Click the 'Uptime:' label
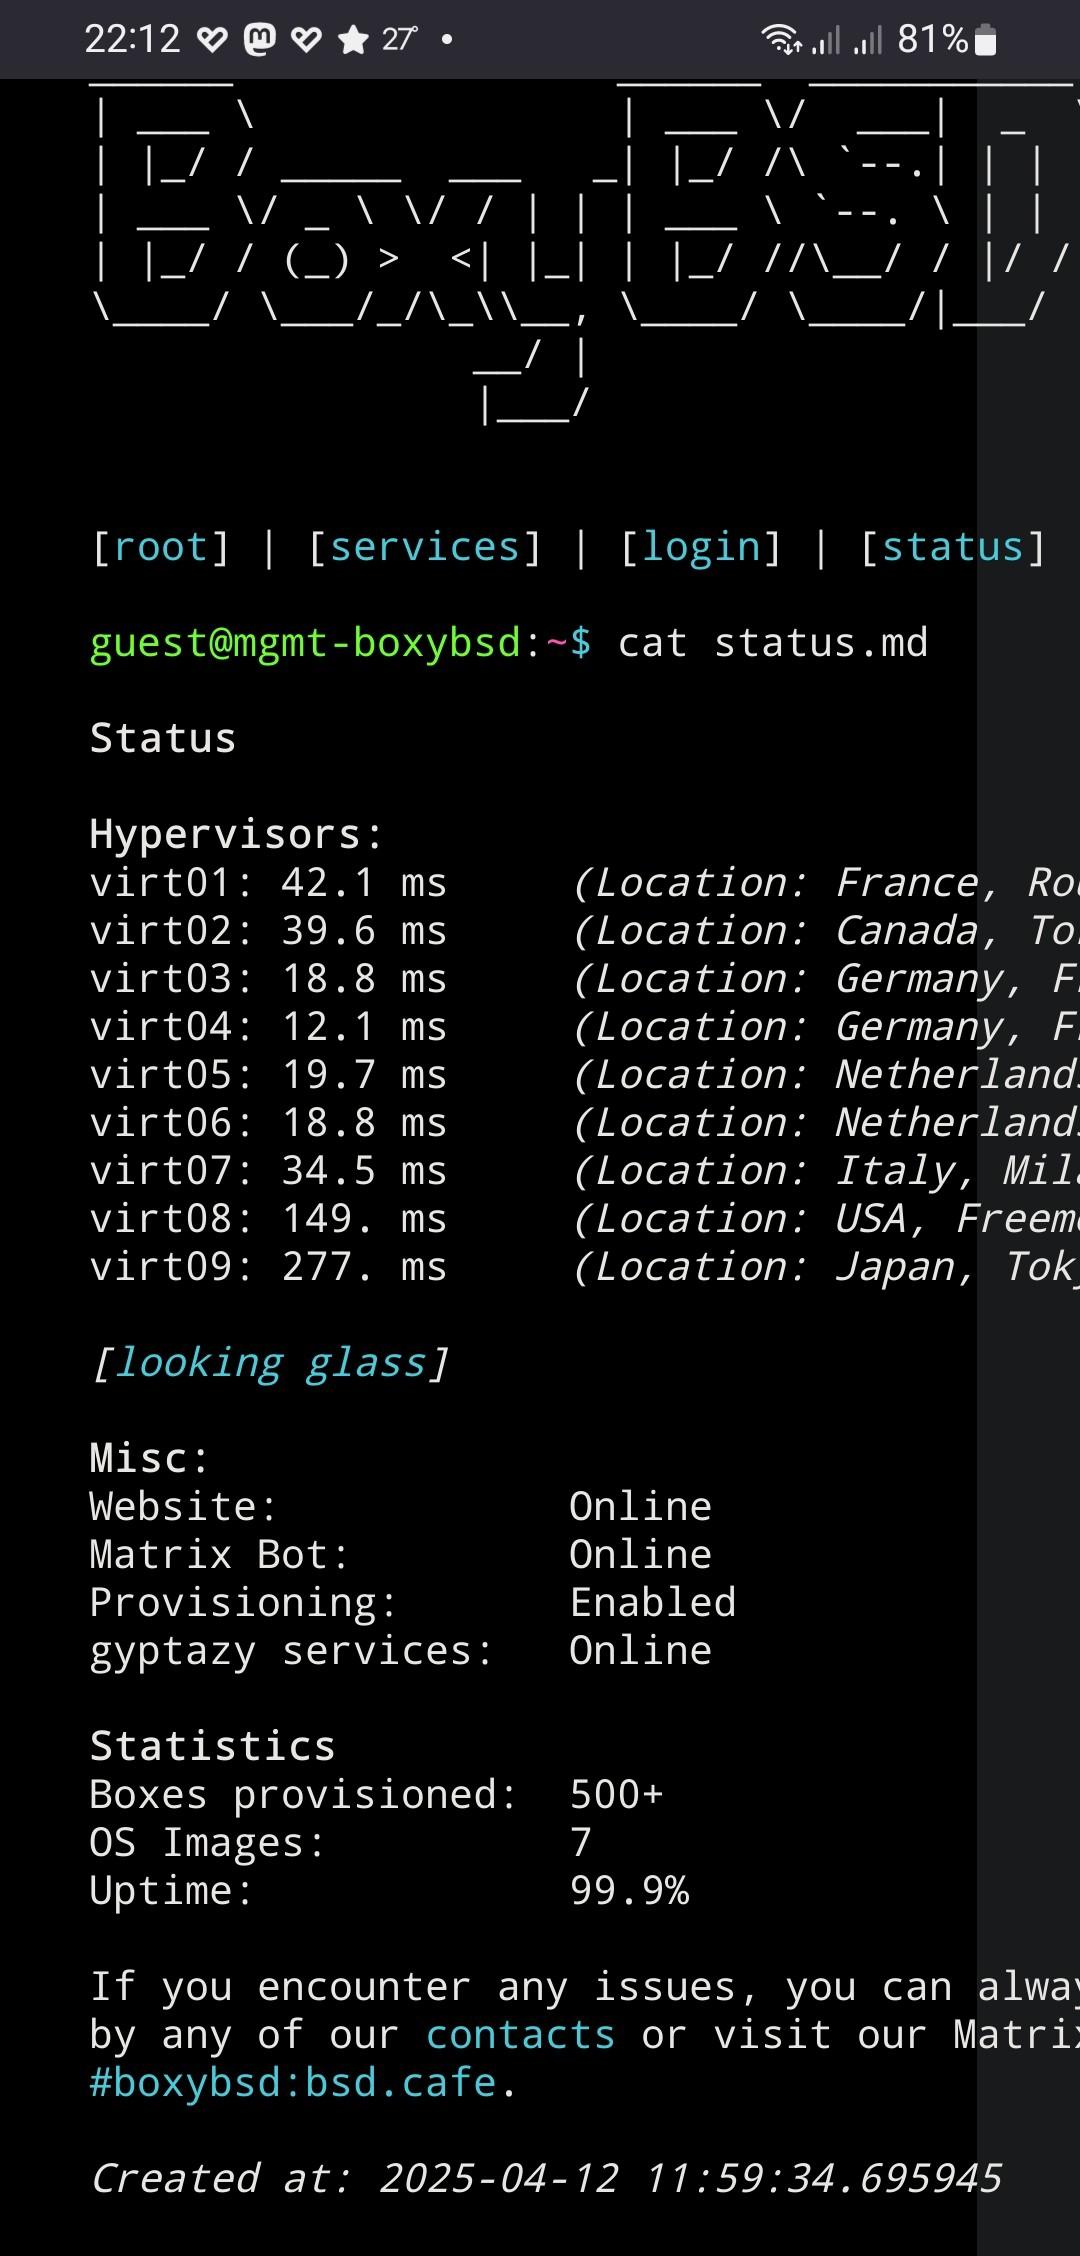This screenshot has height=2256, width=1080. click(x=171, y=1891)
